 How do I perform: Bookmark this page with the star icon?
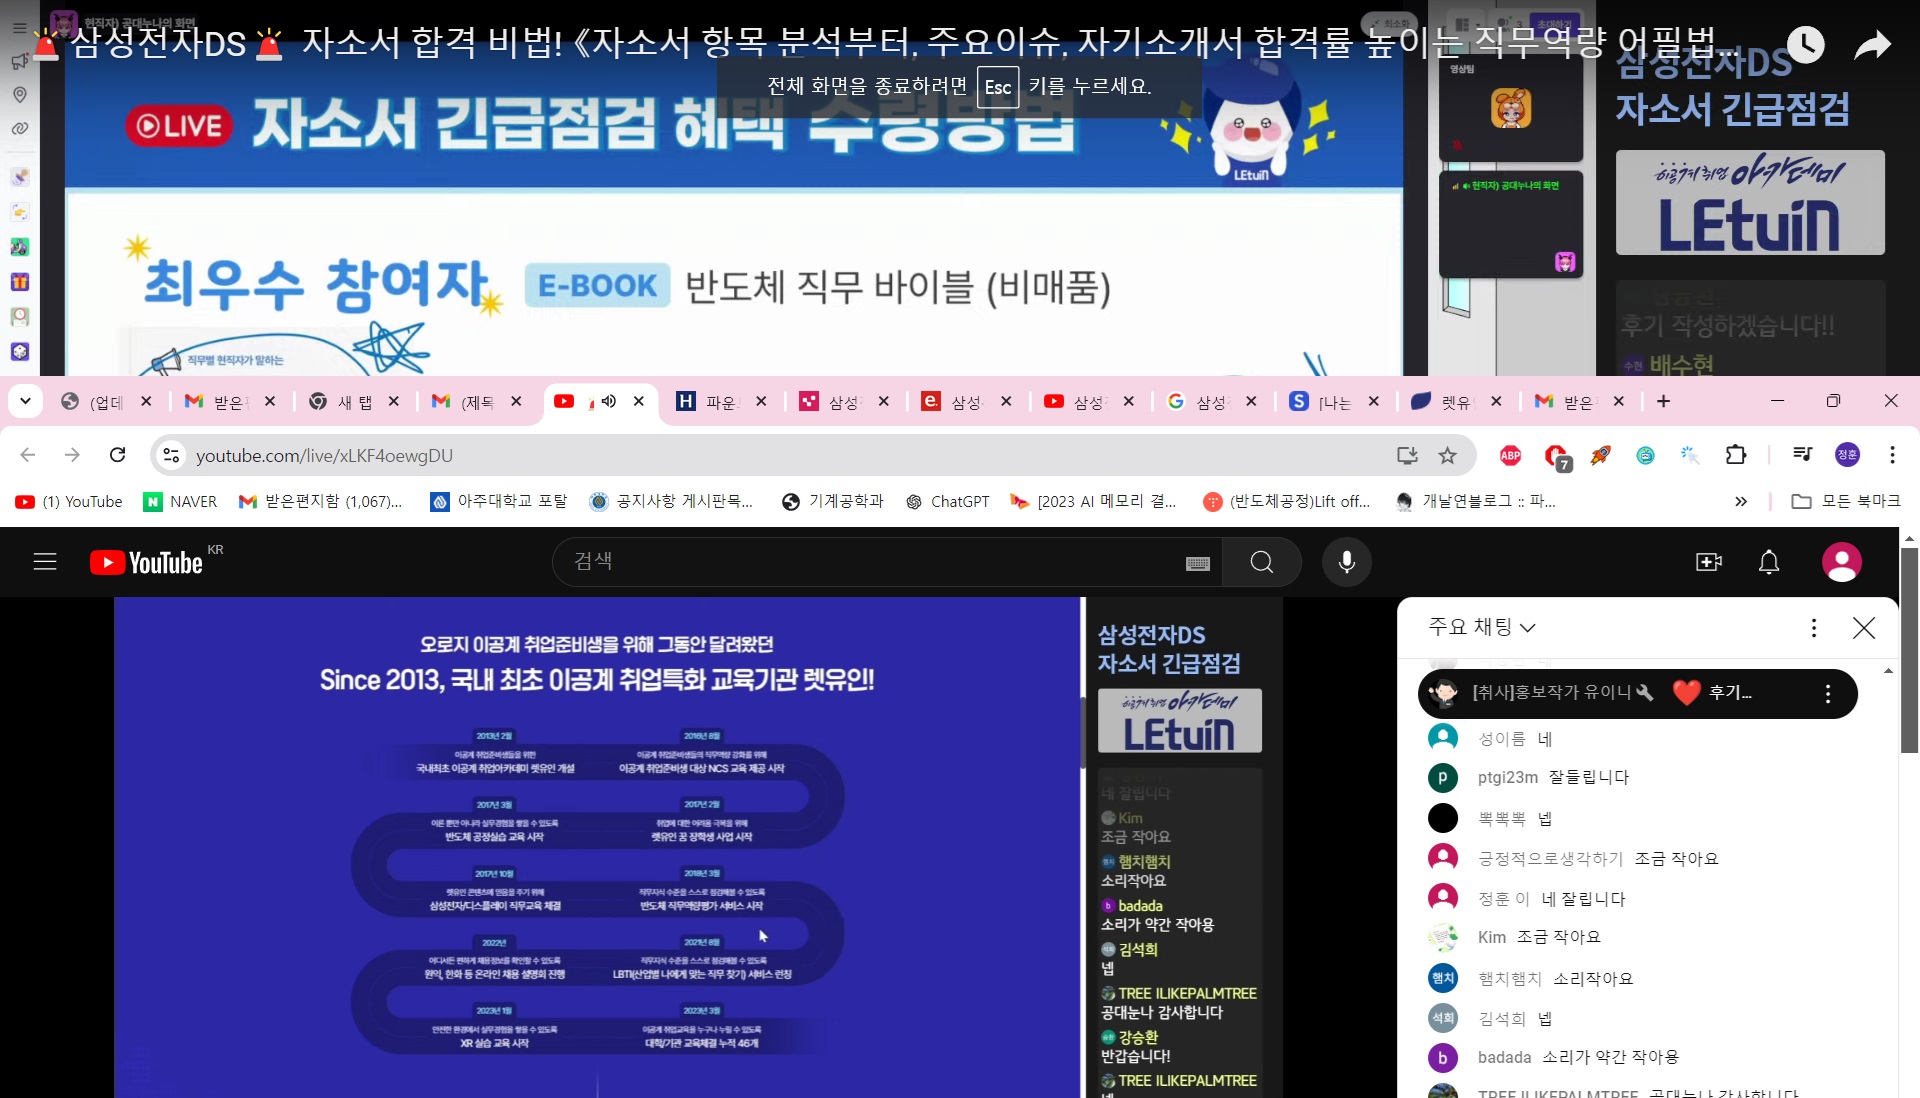pyautogui.click(x=1447, y=456)
